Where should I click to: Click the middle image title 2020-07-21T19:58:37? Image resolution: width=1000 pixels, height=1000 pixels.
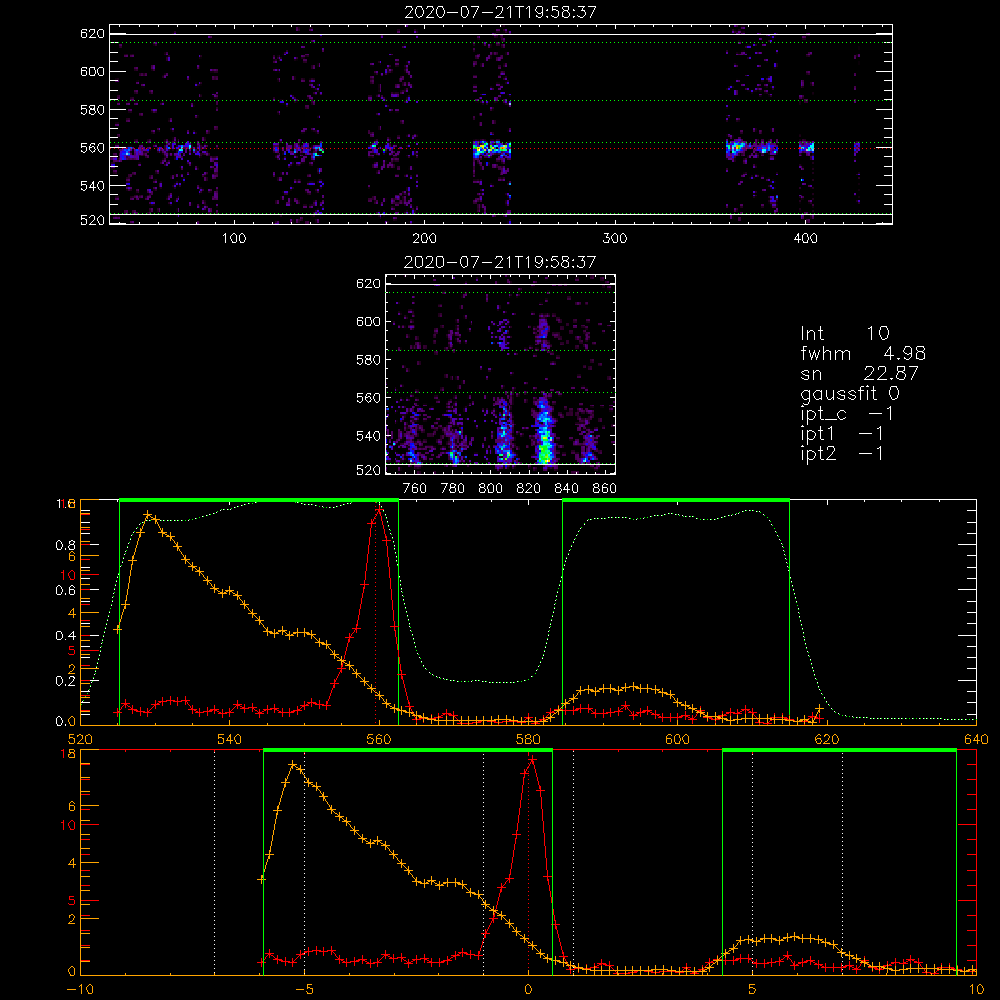click(x=500, y=262)
